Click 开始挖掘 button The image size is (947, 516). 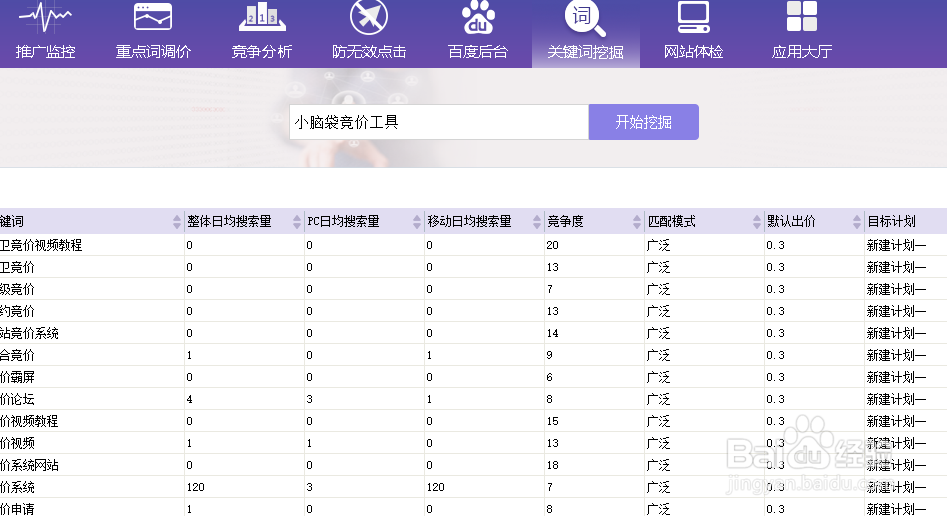point(644,122)
